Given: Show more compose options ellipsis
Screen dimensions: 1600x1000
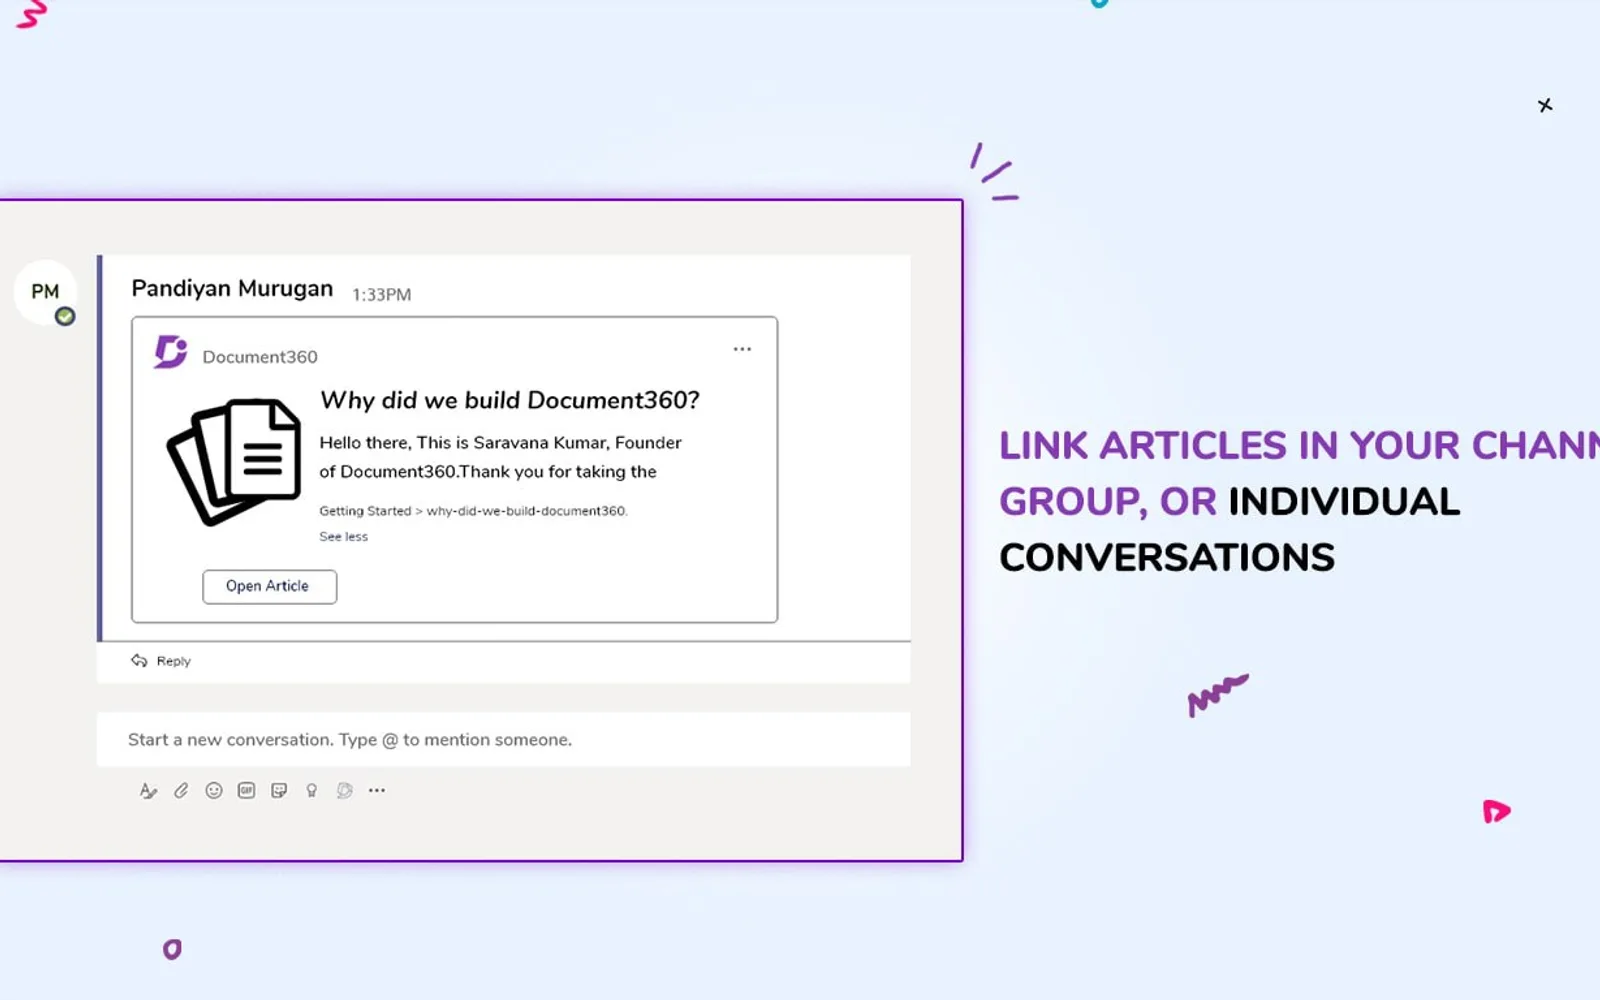Looking at the screenshot, I should click(x=377, y=790).
